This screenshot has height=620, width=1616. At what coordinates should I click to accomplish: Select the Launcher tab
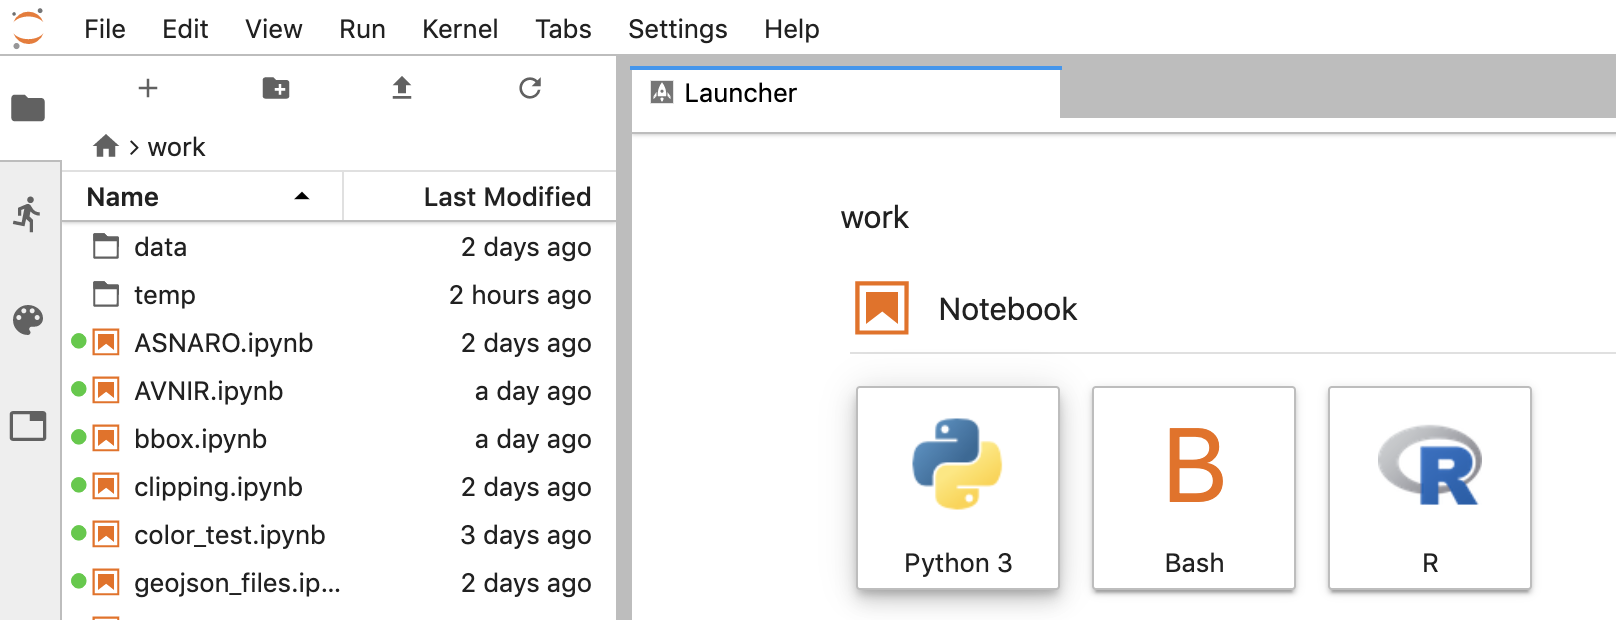click(x=846, y=93)
